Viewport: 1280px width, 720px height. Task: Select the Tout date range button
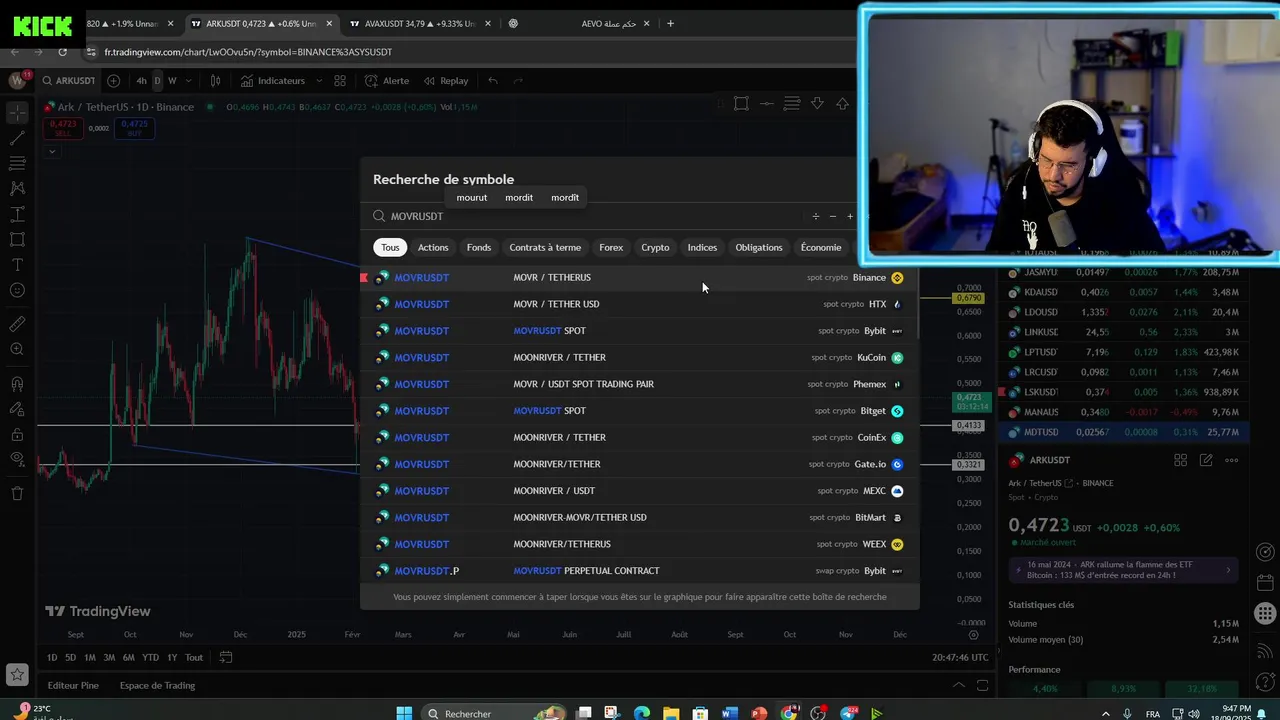click(x=194, y=657)
